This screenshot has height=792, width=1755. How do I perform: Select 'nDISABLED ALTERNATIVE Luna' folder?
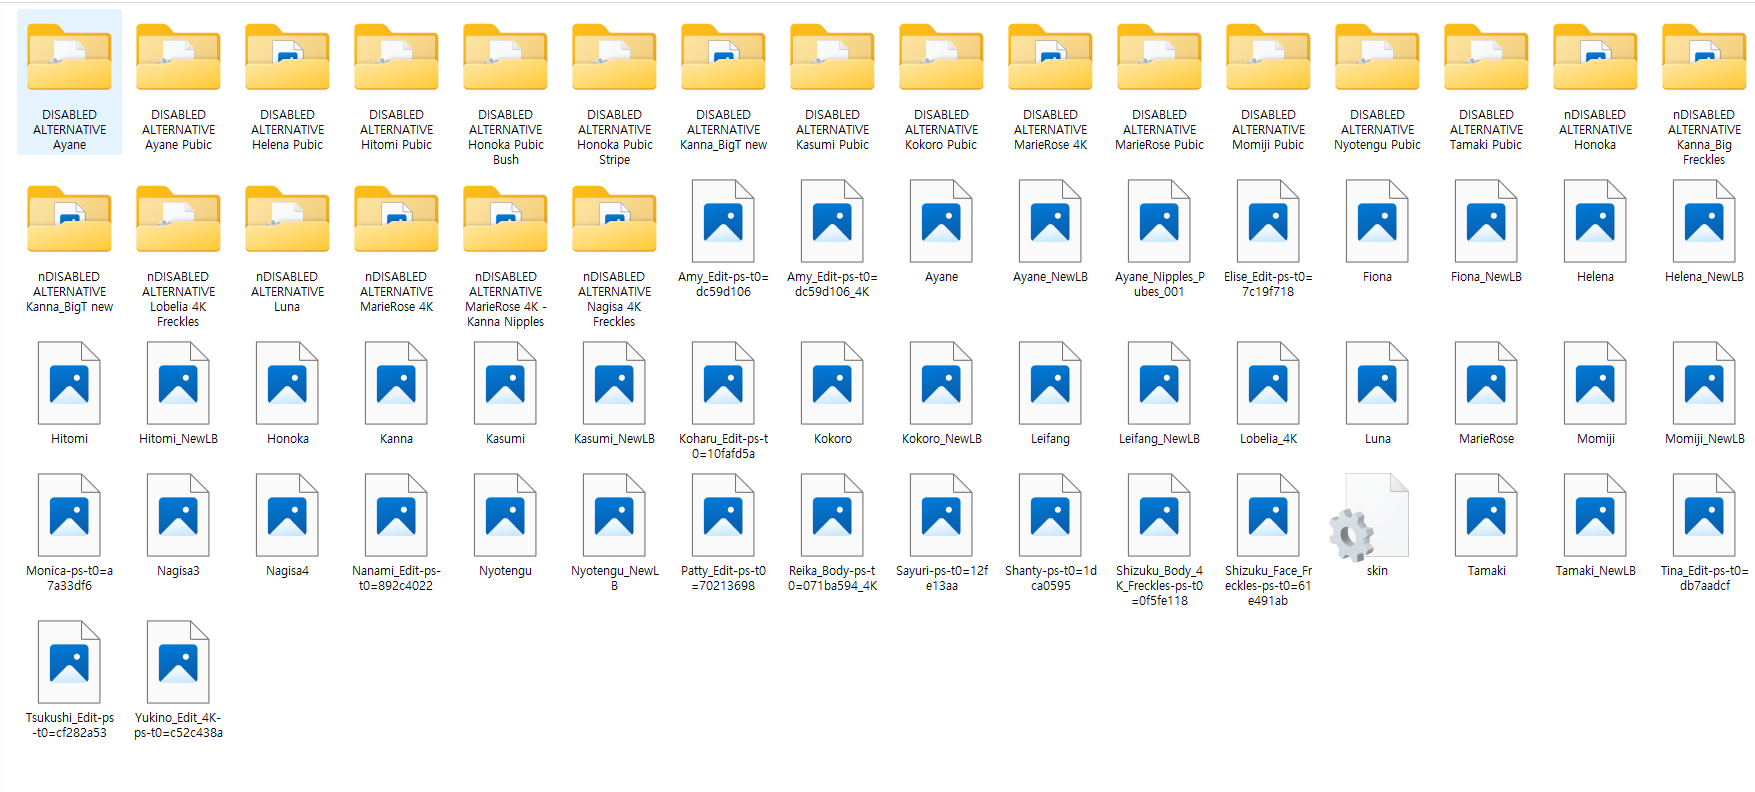[x=287, y=220]
